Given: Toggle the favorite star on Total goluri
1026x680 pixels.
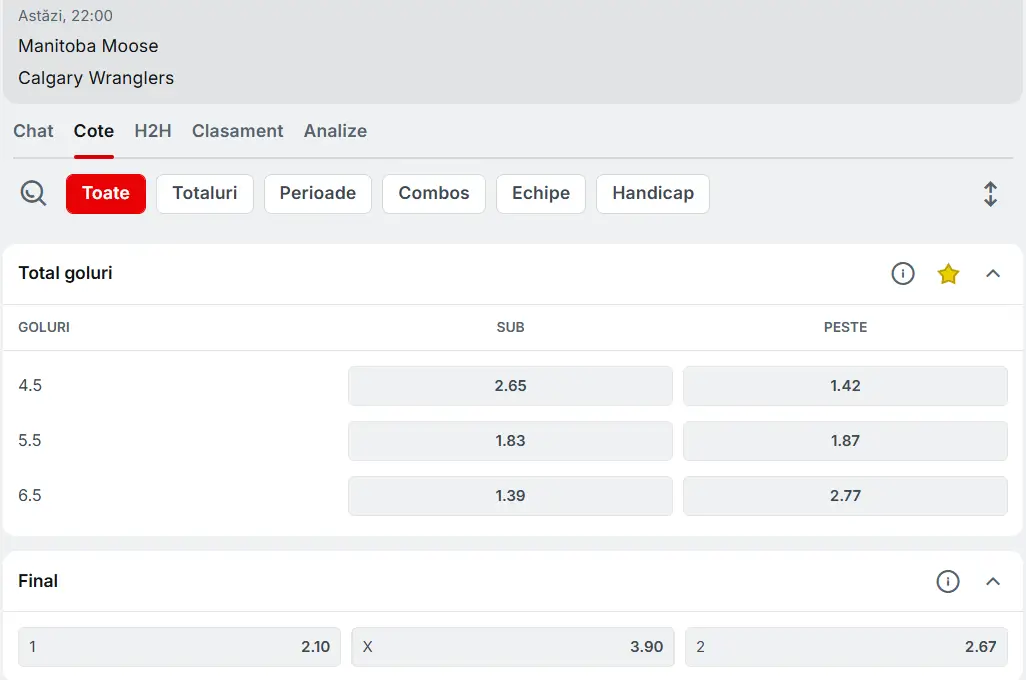Looking at the screenshot, I should pyautogui.click(x=948, y=273).
